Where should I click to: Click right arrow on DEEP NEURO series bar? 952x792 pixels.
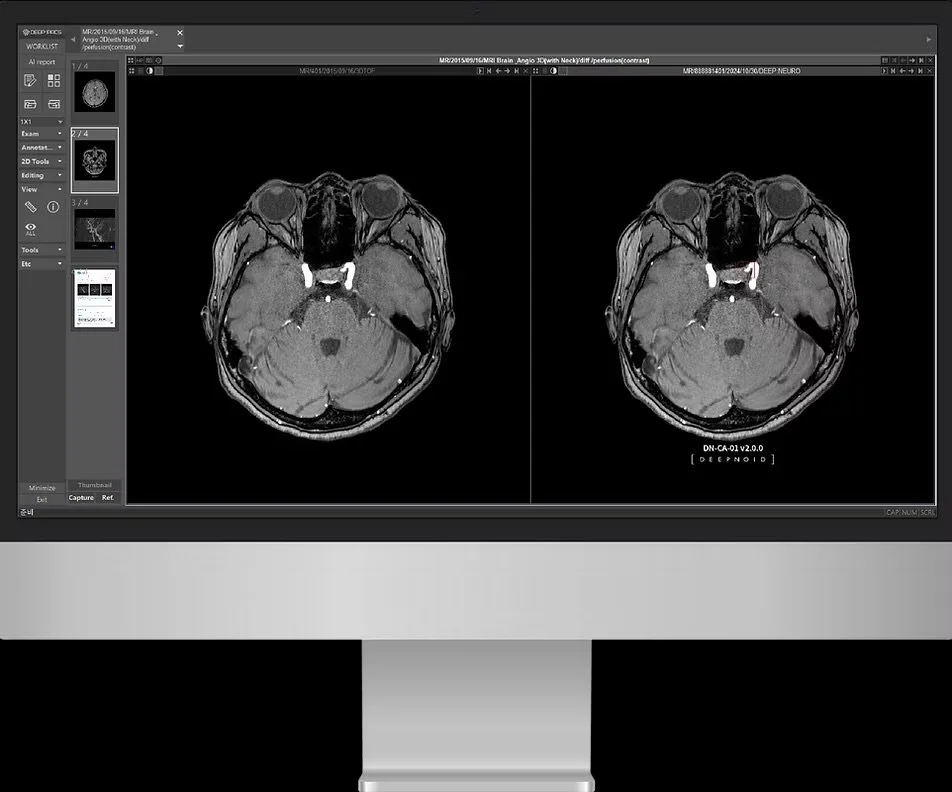pos(911,71)
